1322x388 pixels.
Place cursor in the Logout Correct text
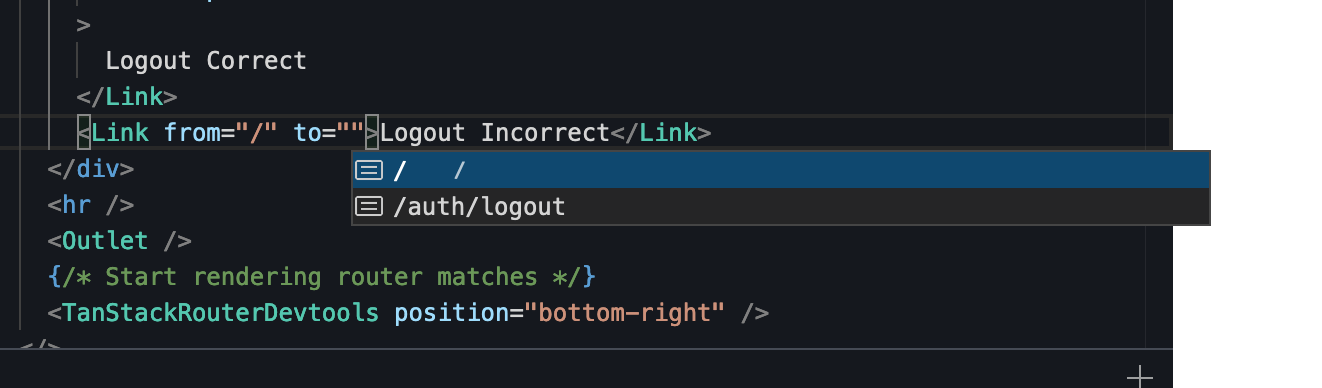(206, 60)
